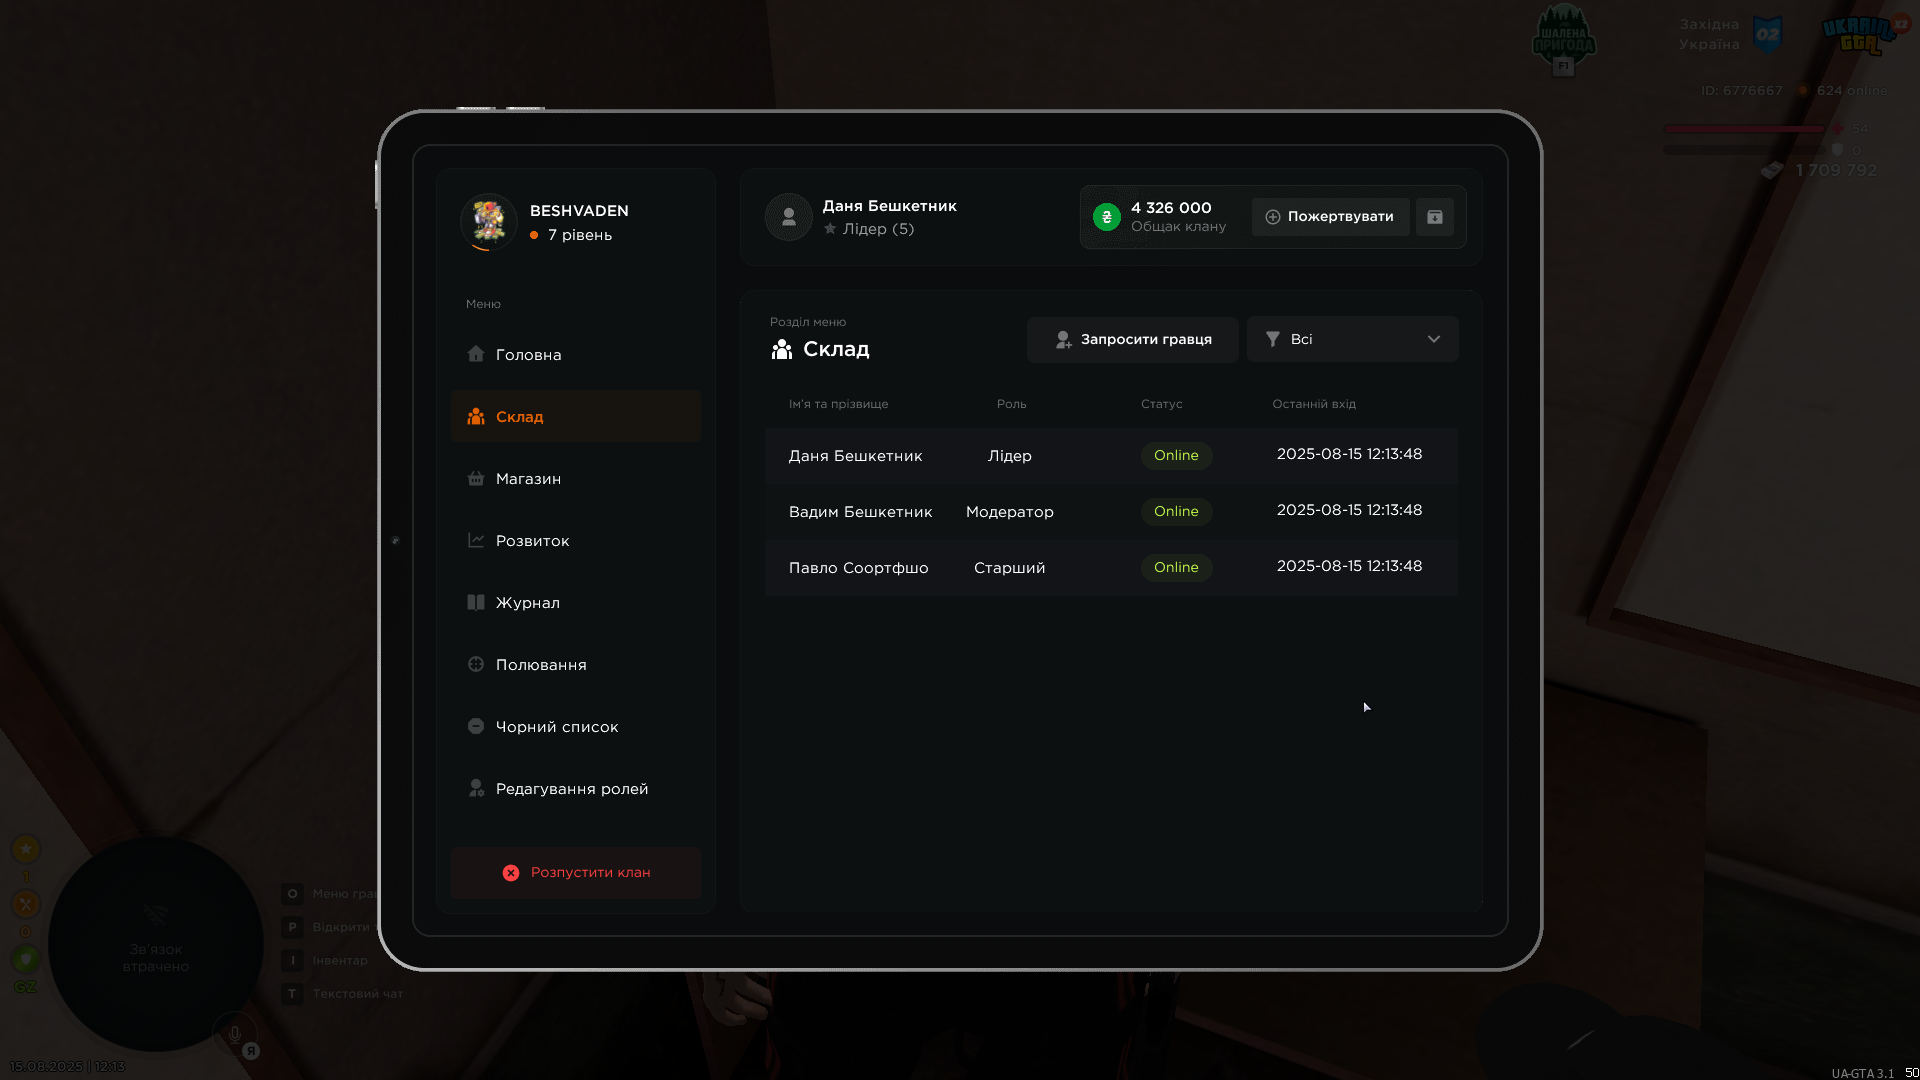
Task: Click Даня Бешкетник profile avatar icon
Action: pos(788,217)
